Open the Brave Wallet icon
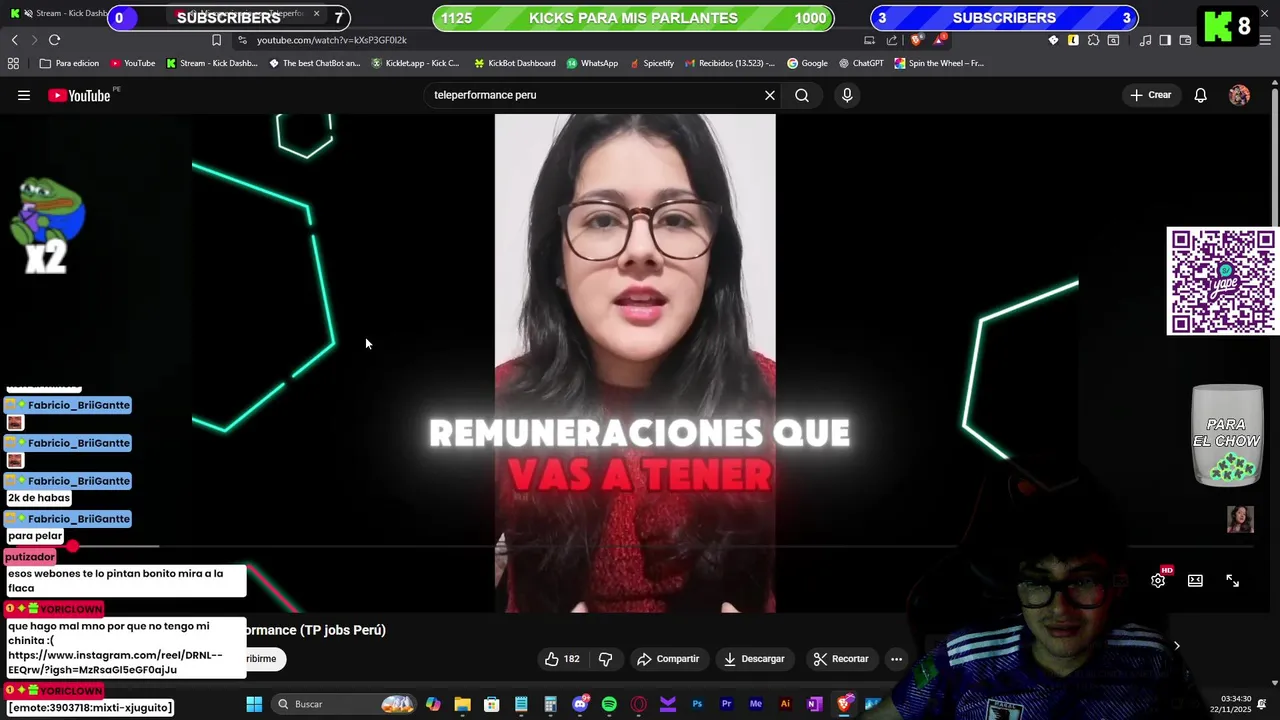Screen dimensions: 1280x720 tap(1185, 40)
